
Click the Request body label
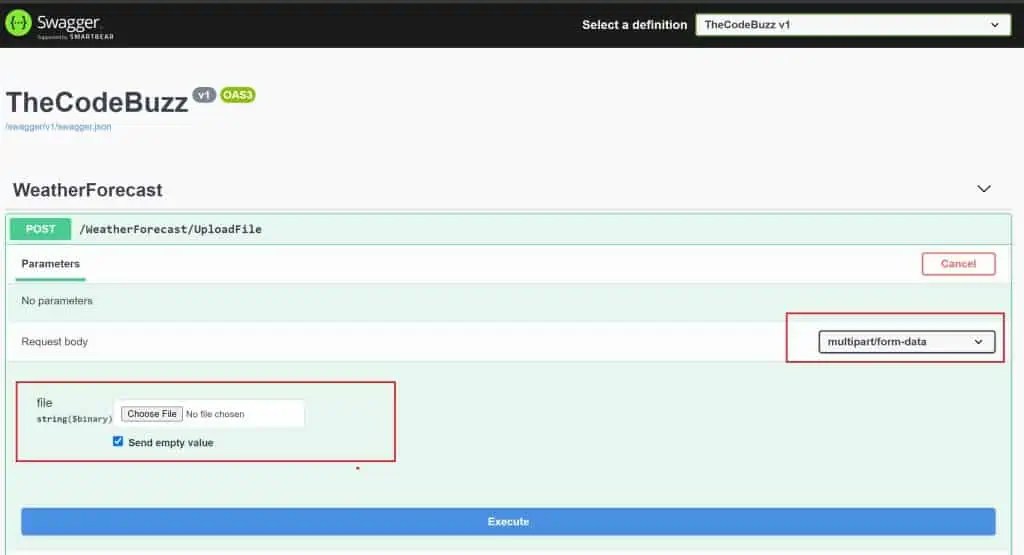click(54, 341)
